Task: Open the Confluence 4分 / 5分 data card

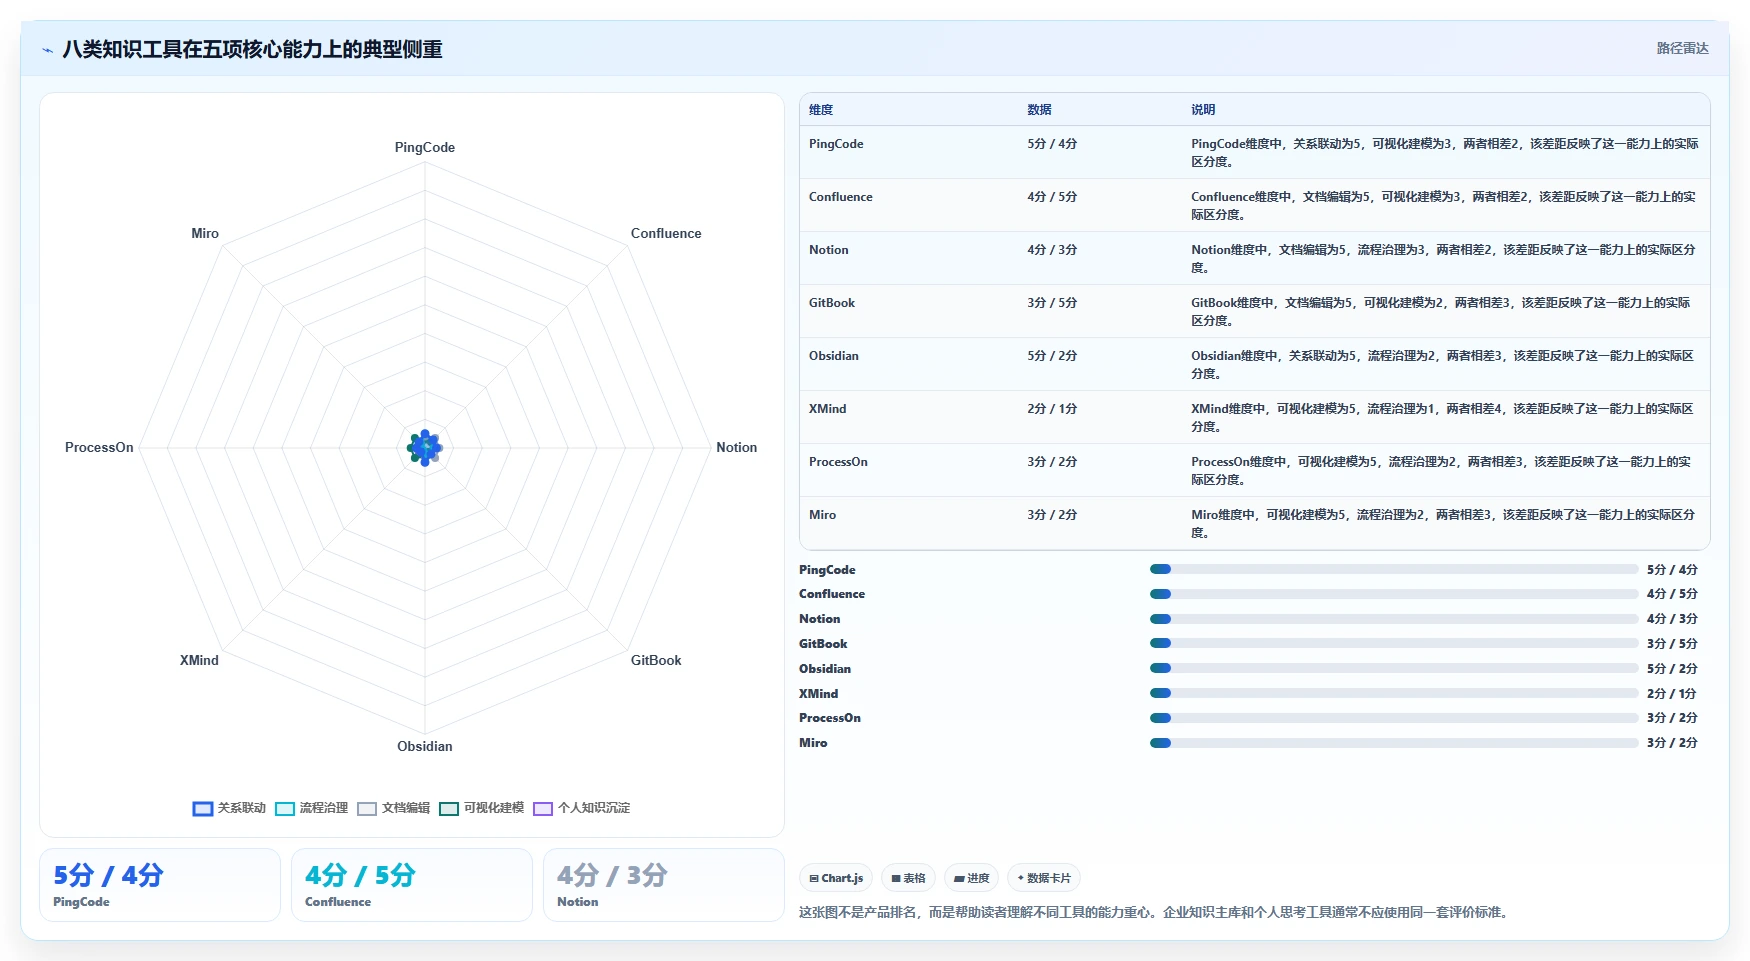Action: [412, 885]
